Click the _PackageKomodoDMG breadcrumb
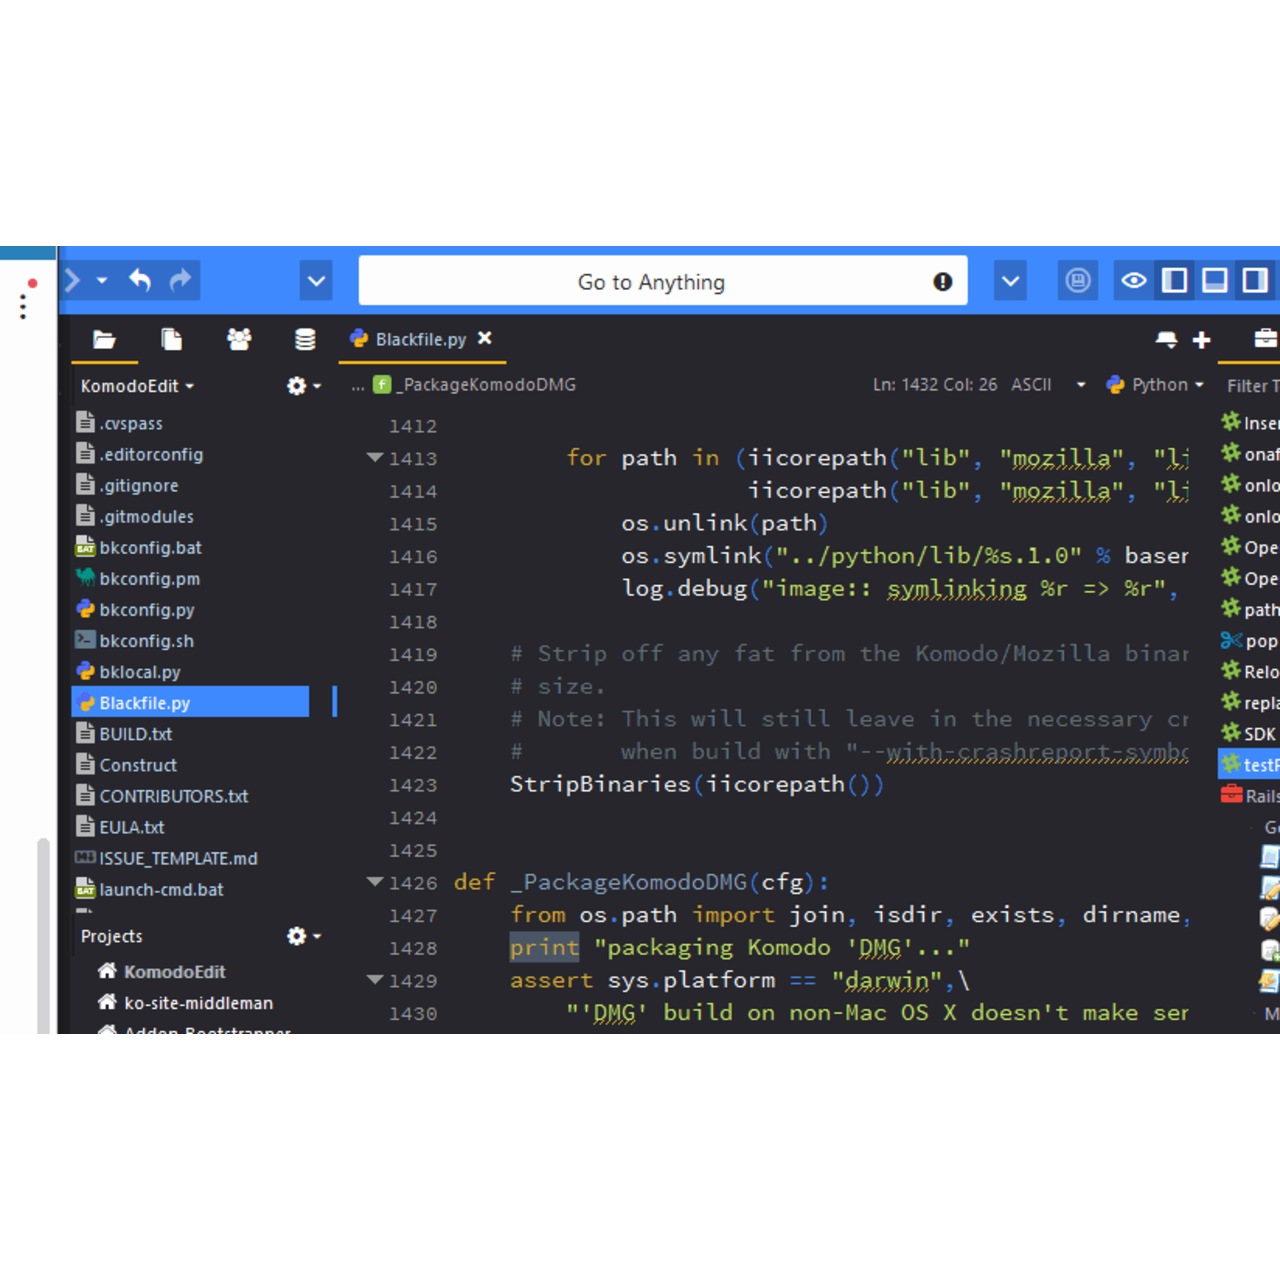The image size is (1280, 1280). pyautogui.click(x=487, y=385)
